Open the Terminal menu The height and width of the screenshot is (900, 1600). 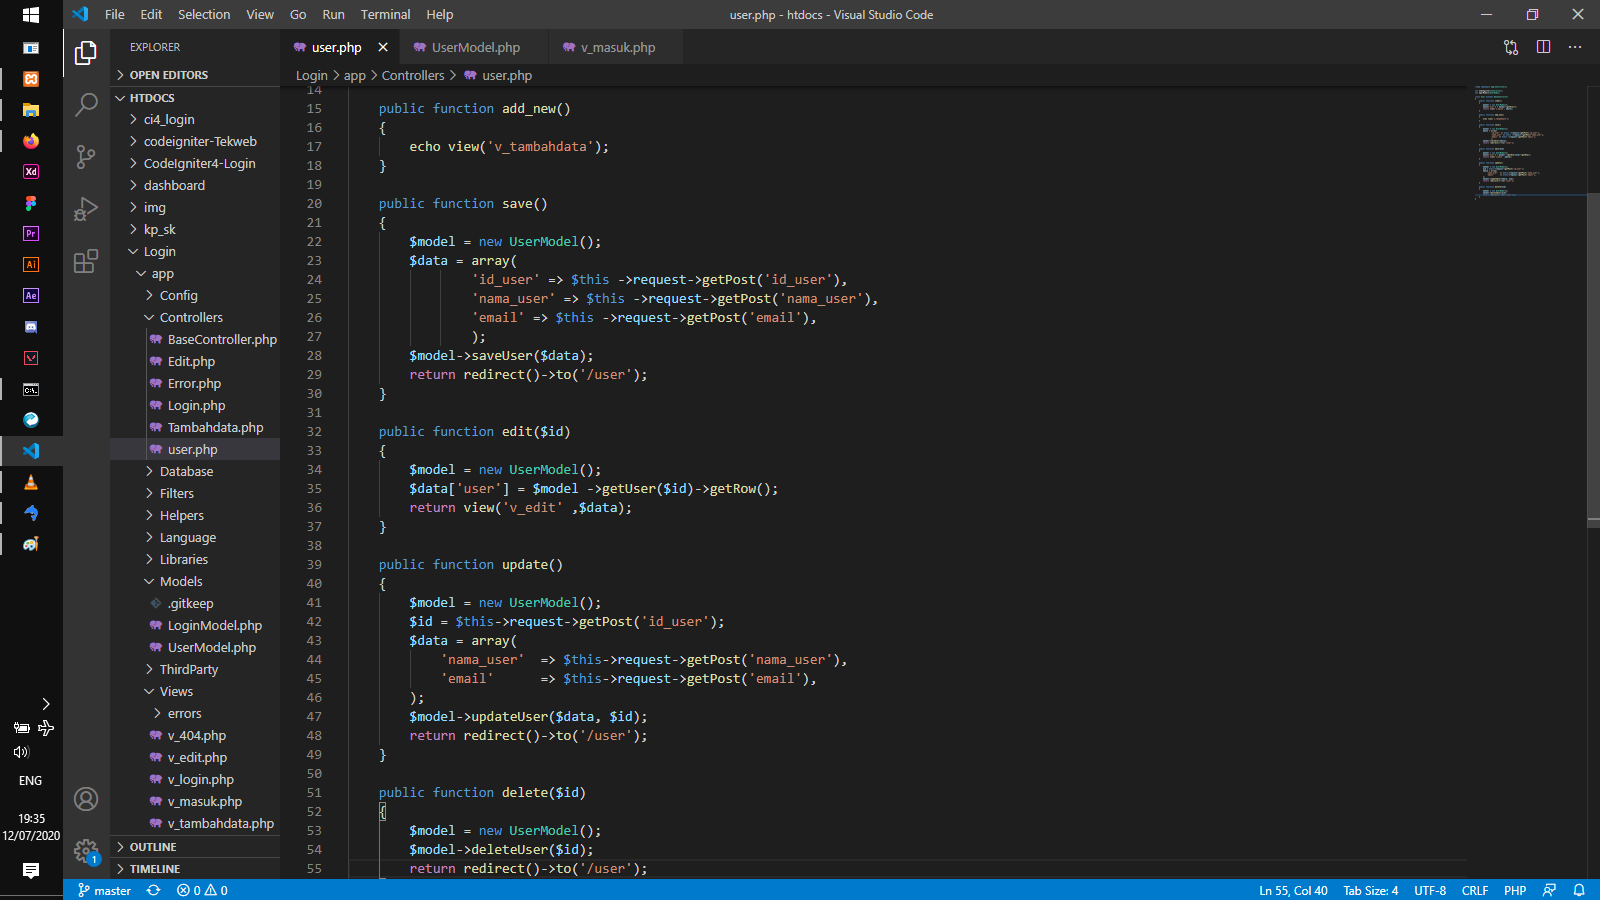click(385, 14)
